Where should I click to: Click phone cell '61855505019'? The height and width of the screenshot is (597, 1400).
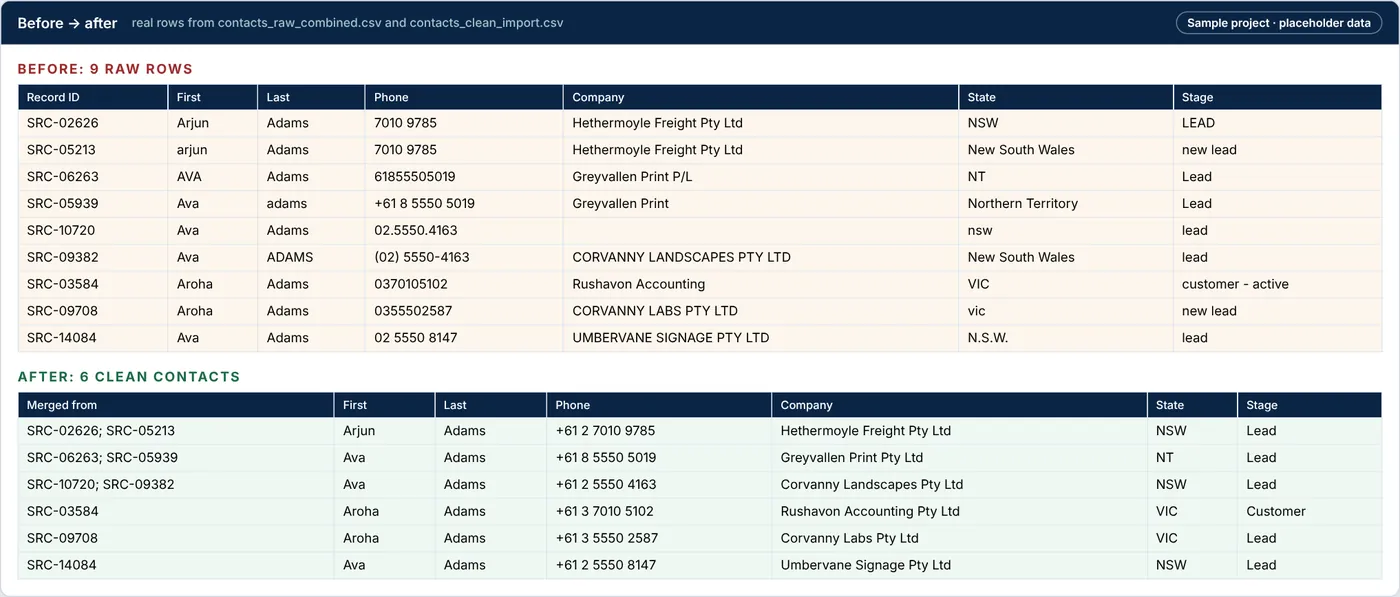[x=465, y=177]
